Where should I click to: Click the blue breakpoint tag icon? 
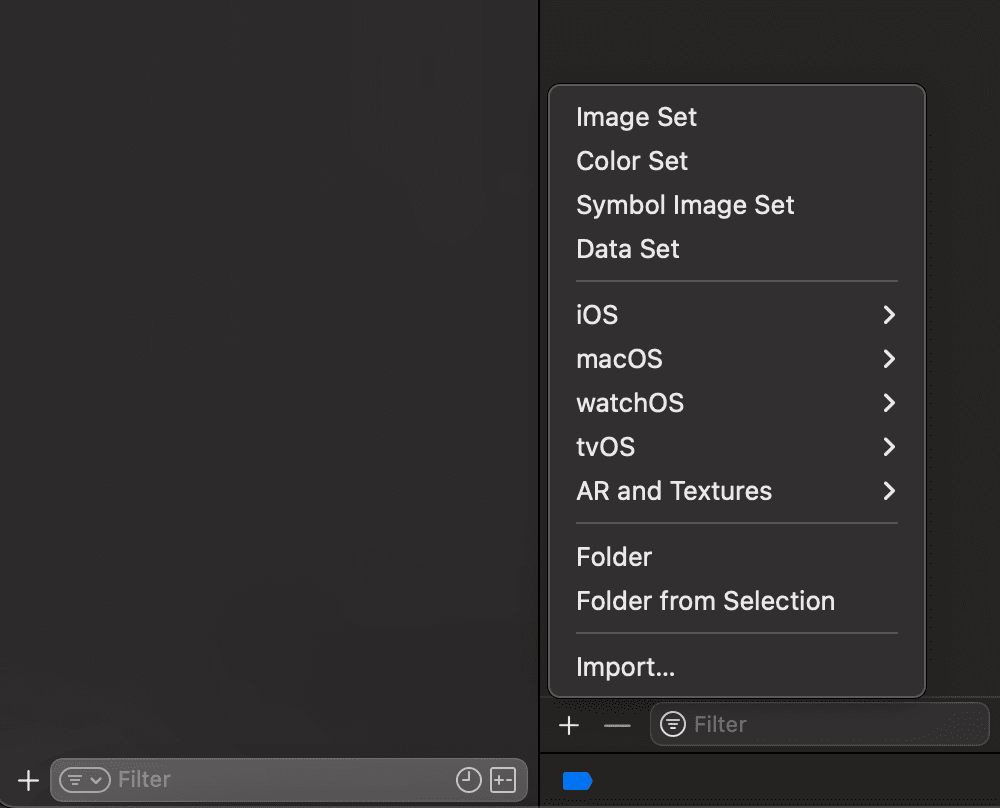tap(577, 781)
